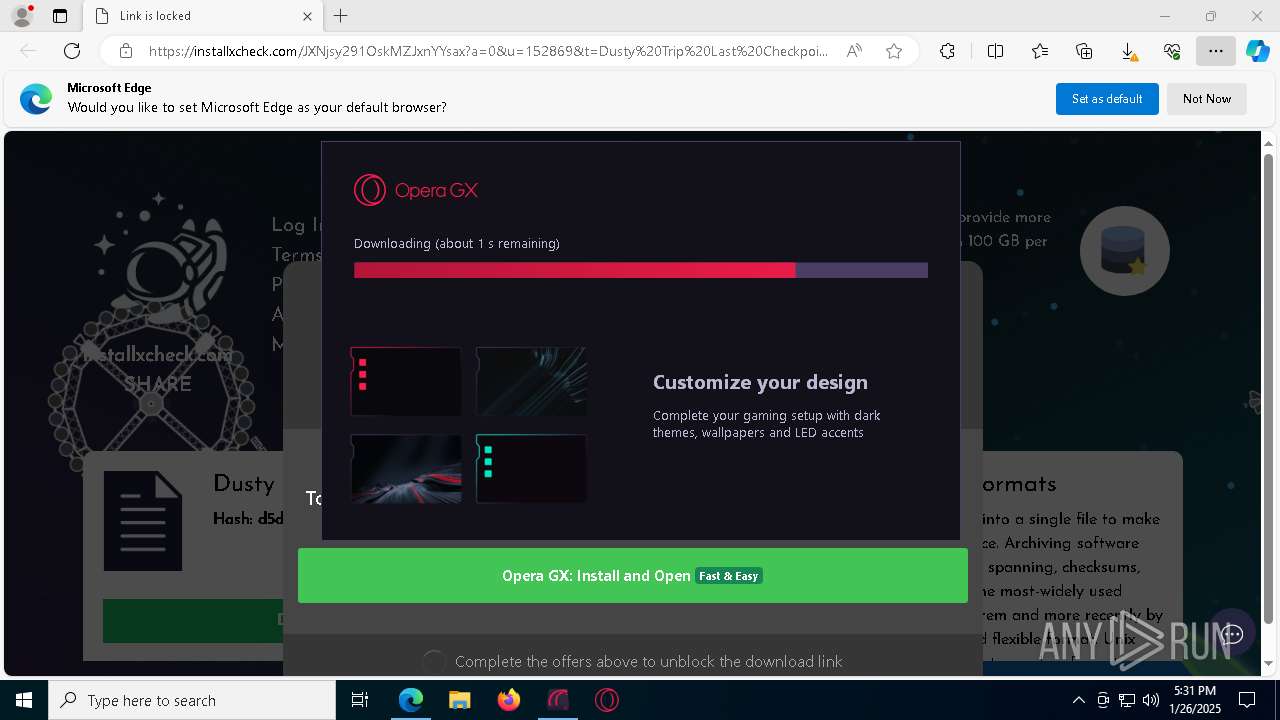
Task: Reload the page with refresh icon
Action: (72, 51)
